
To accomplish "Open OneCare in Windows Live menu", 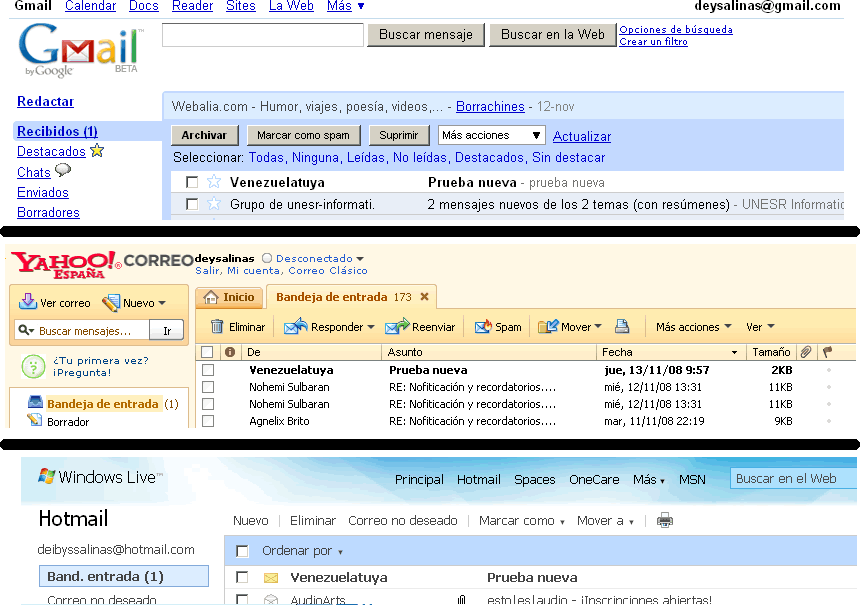I will pos(594,479).
